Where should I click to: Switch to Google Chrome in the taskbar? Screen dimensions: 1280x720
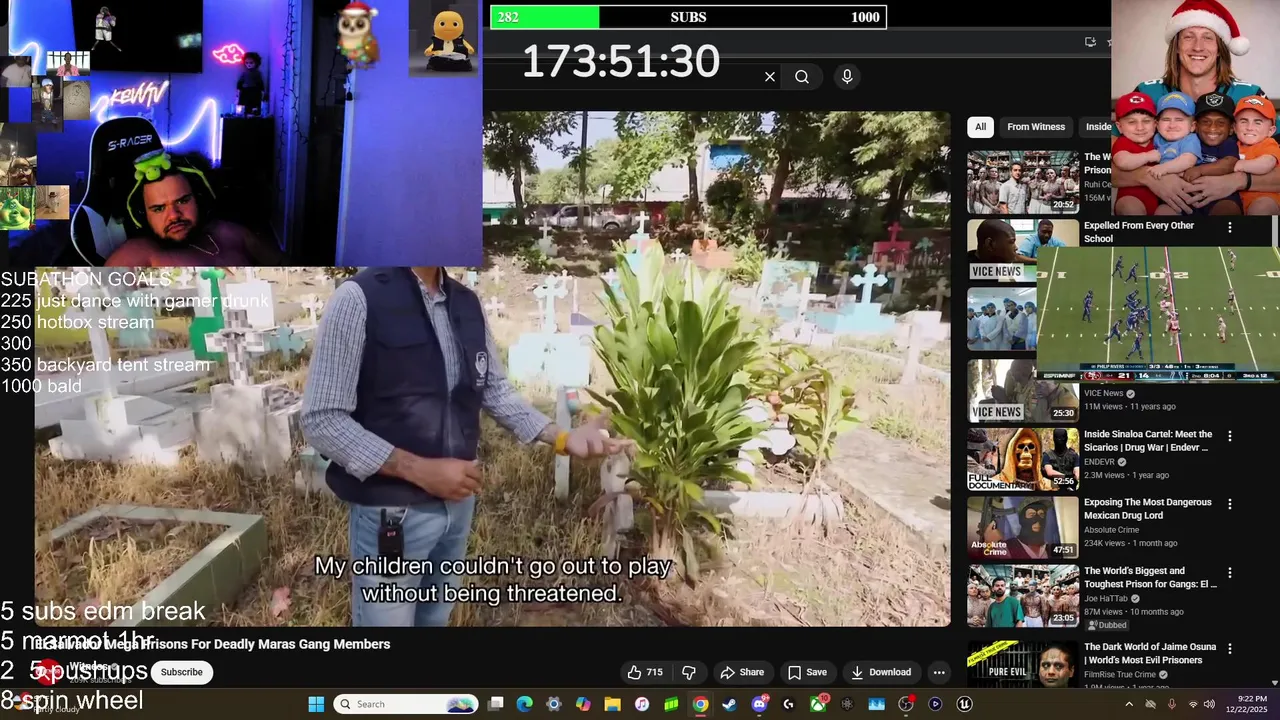[700, 704]
